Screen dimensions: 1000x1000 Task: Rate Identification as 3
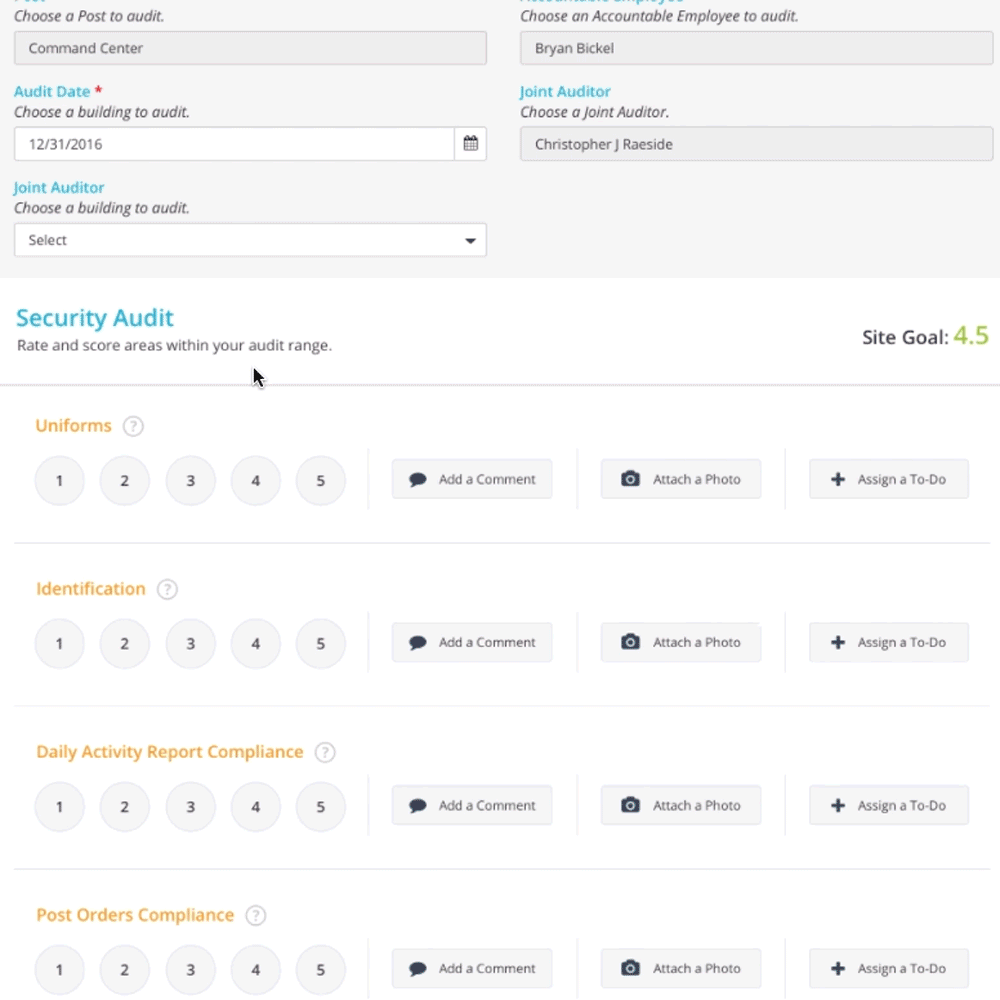coord(190,643)
